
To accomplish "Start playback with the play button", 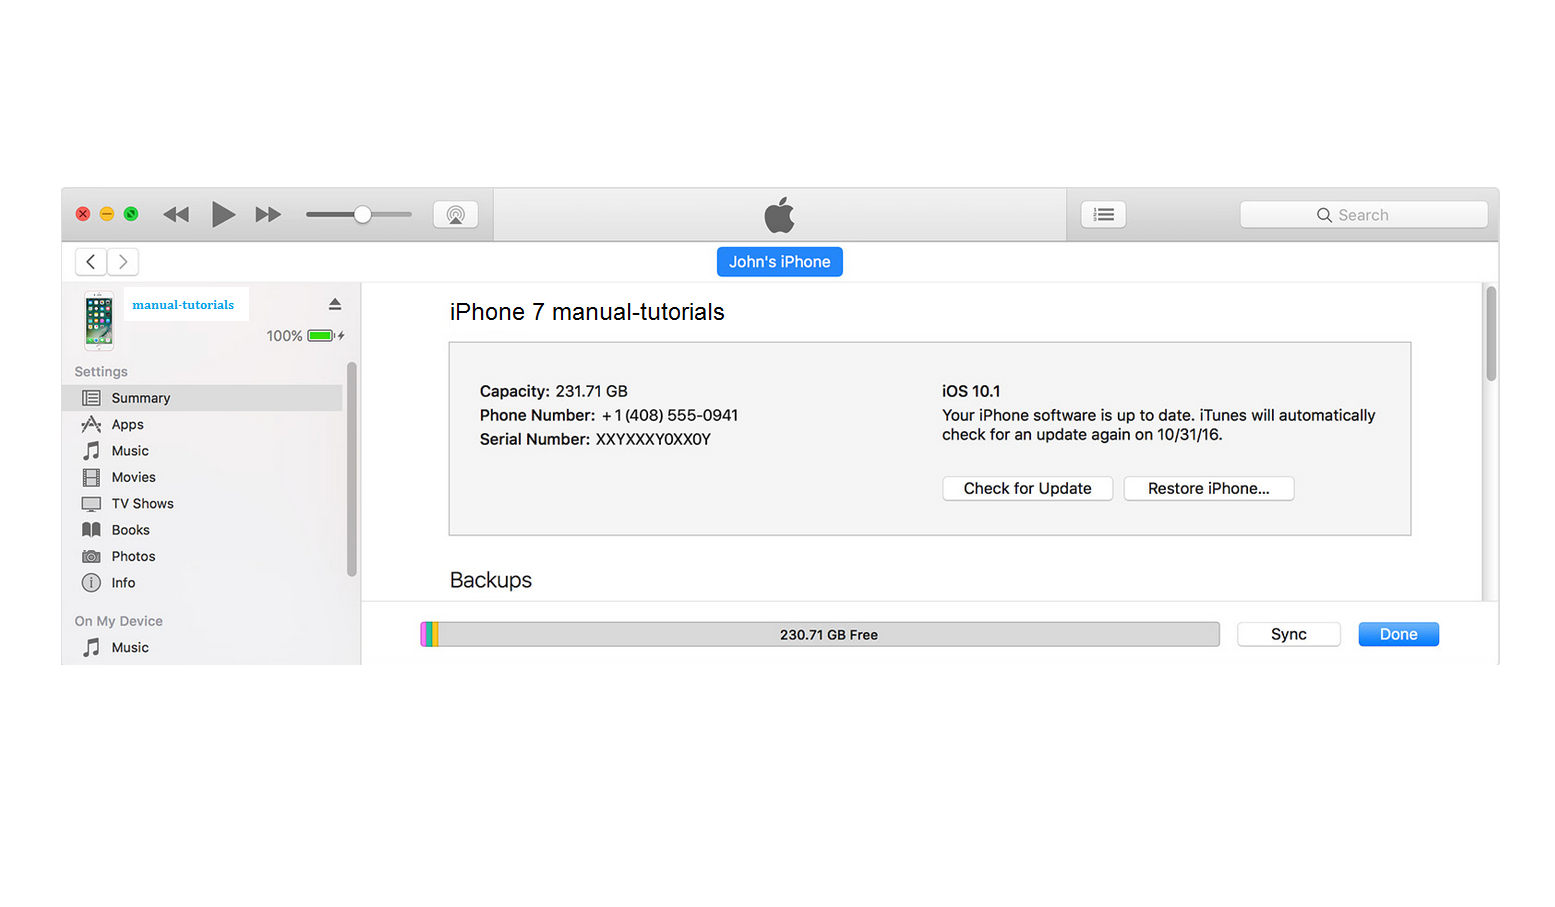I will point(223,214).
